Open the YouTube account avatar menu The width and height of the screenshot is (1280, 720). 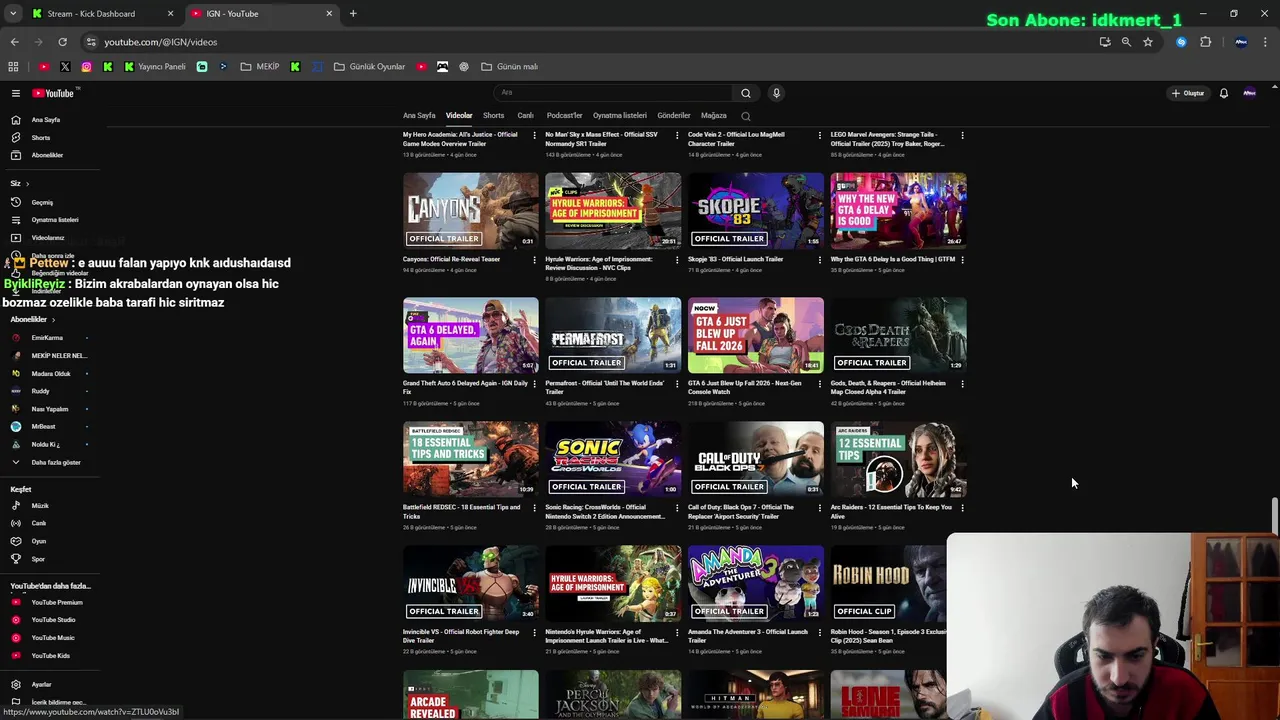1249,93
